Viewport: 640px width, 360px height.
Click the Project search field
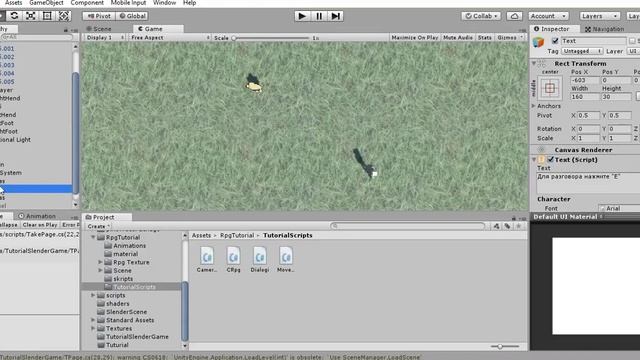(x=408, y=226)
